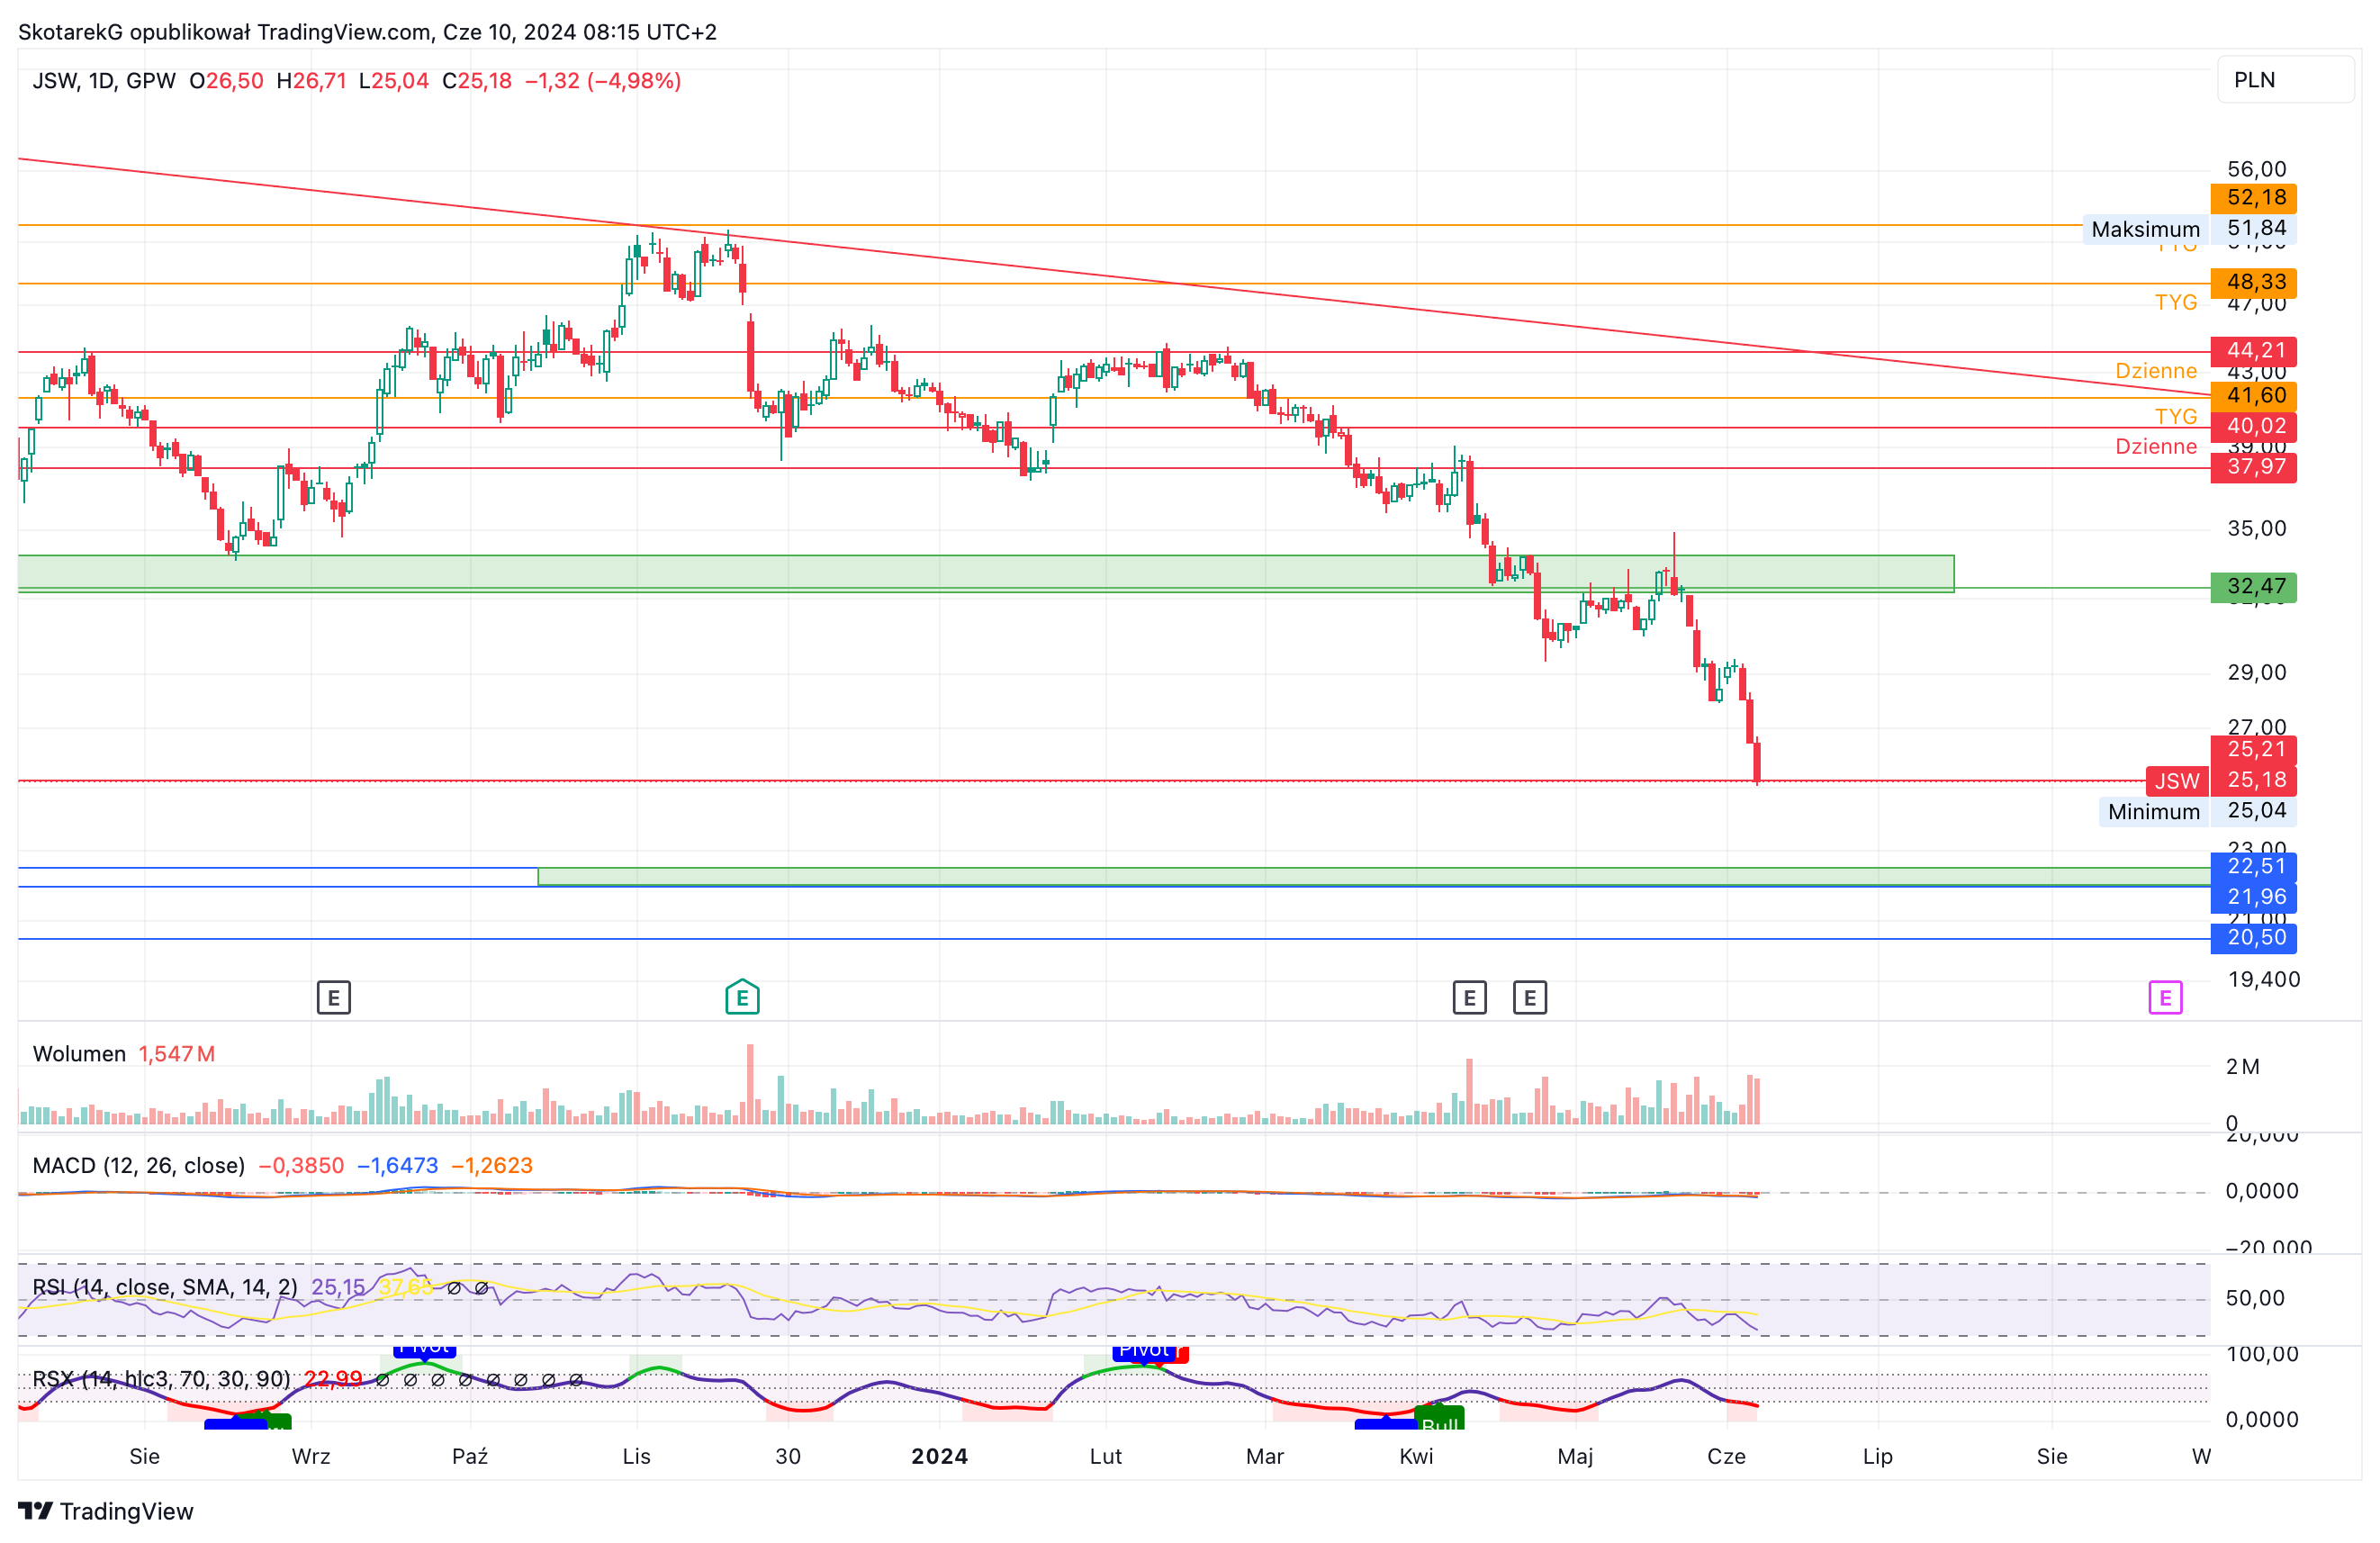Click the earnings E marker near Wrz
2380x1543 pixels.
pyautogui.click(x=334, y=997)
